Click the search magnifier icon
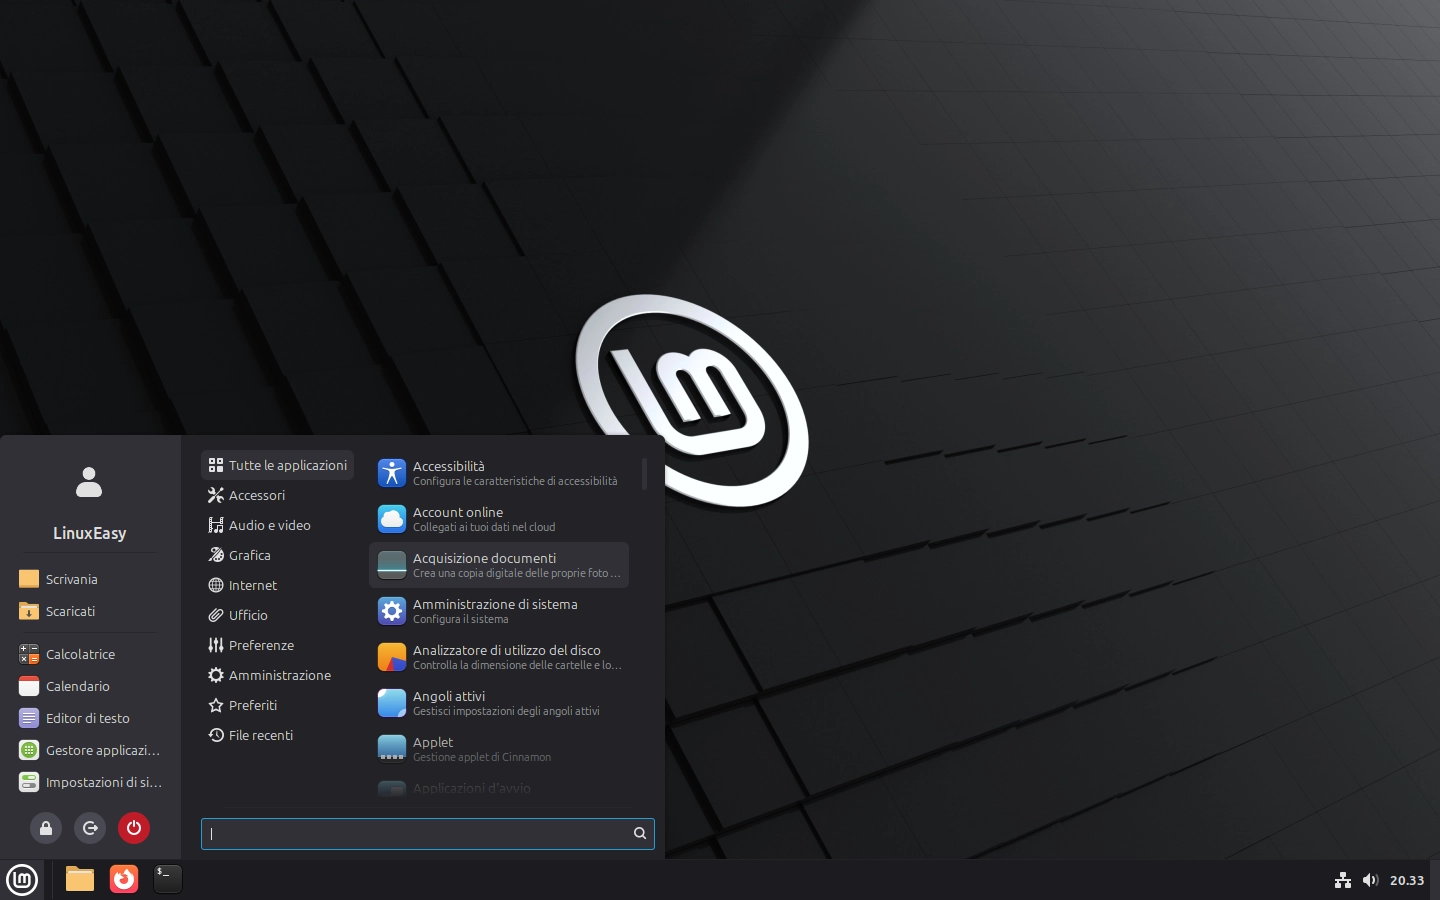The height and width of the screenshot is (900, 1440). 640,833
